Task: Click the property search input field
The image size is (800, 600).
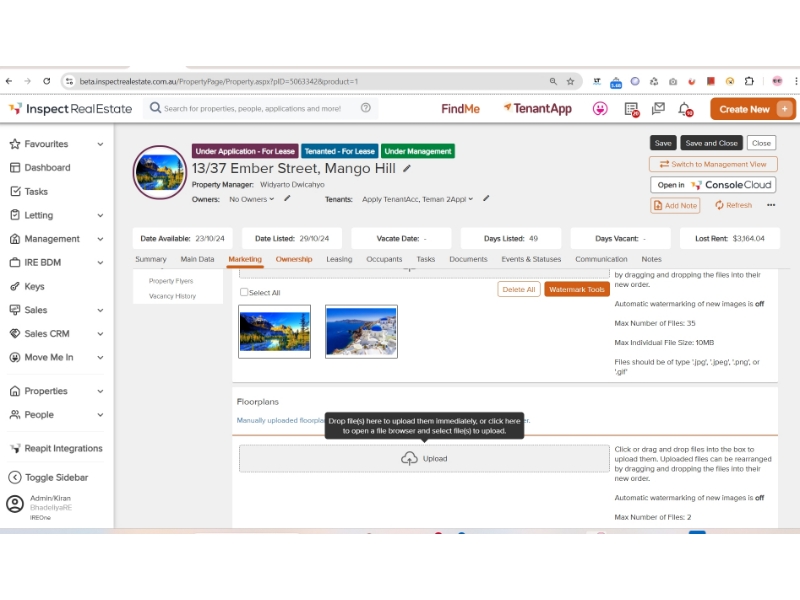Action: pos(255,108)
